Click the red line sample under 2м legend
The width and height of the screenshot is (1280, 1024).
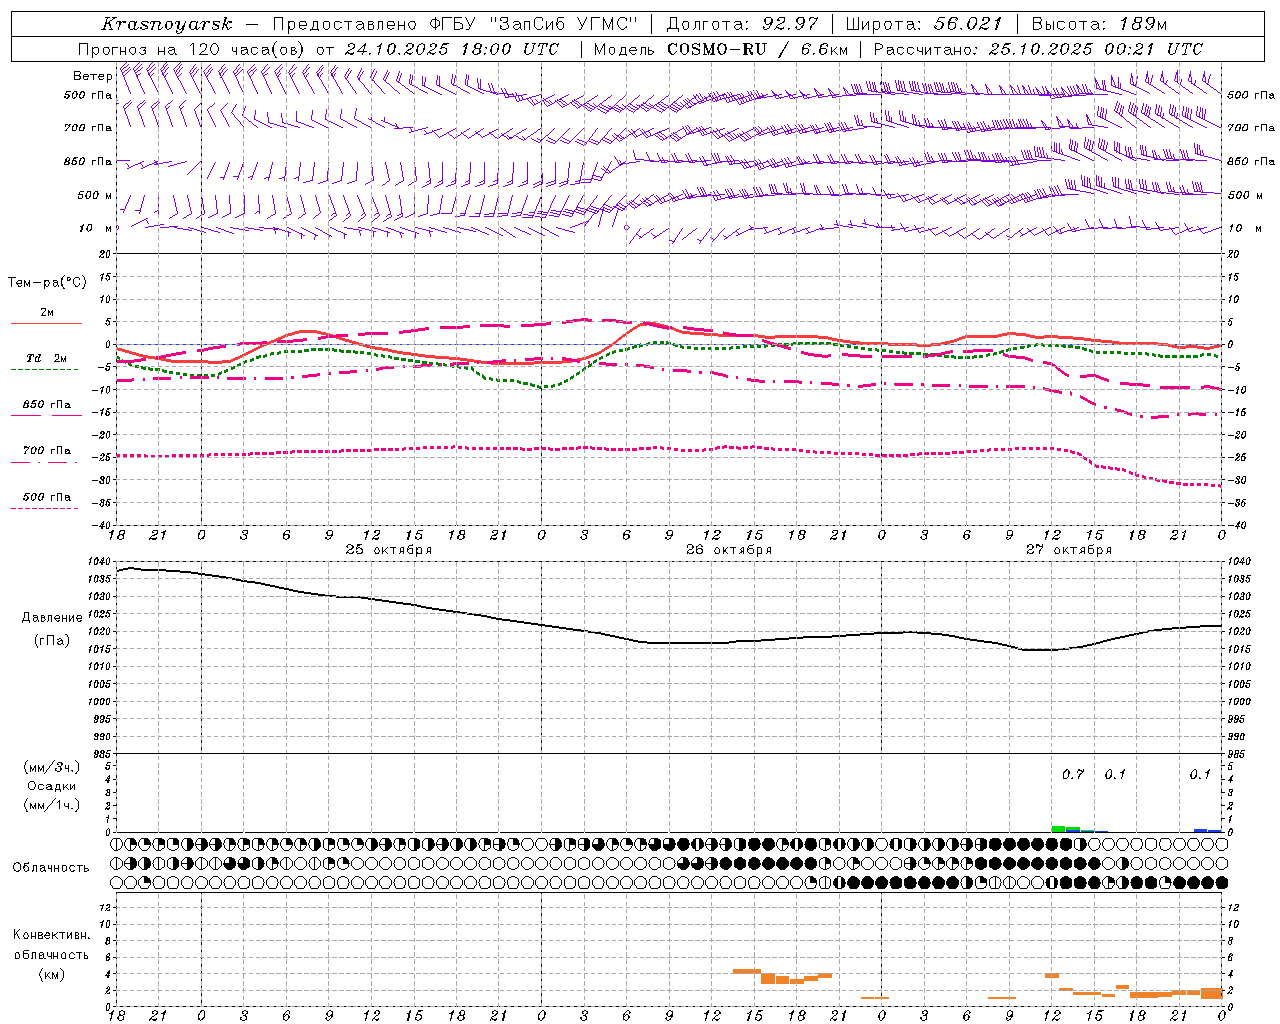coord(46,324)
